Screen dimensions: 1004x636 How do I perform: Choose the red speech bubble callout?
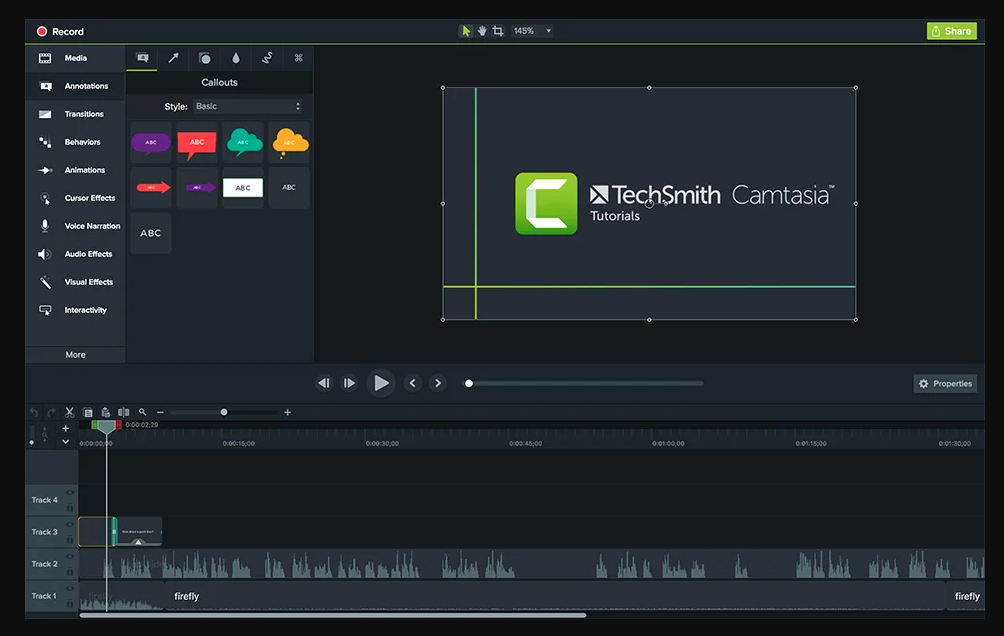pyautogui.click(x=197, y=142)
